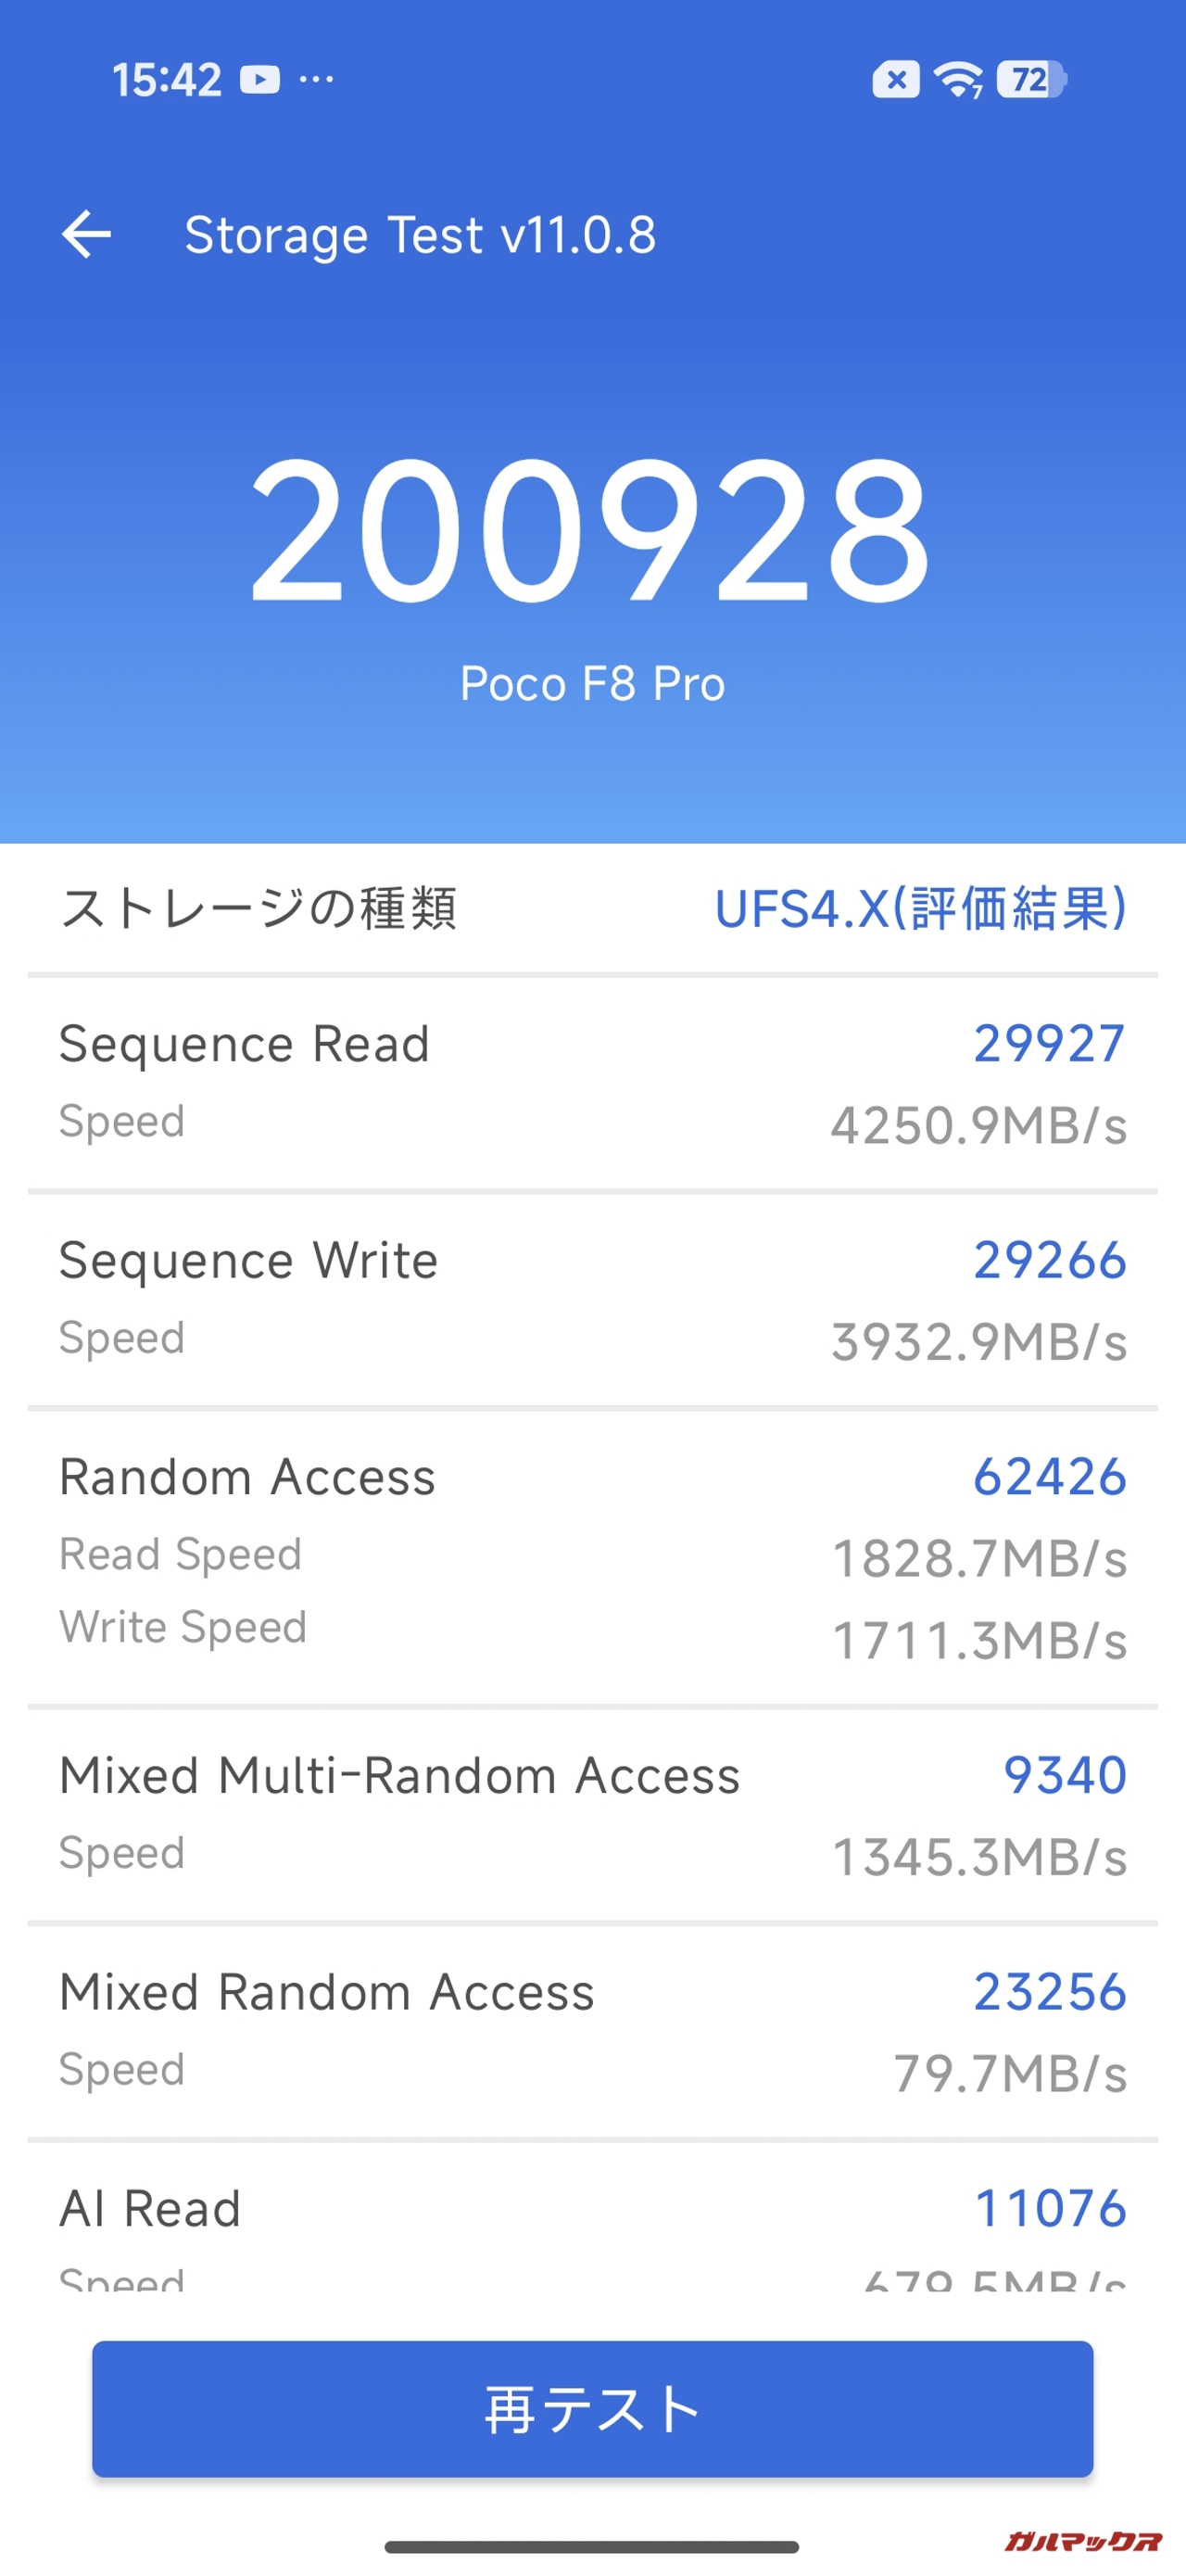Screen dimensions: 1186x2576
Task: Tap the YouTube notification icon in status bar
Action: pyautogui.click(x=260, y=79)
